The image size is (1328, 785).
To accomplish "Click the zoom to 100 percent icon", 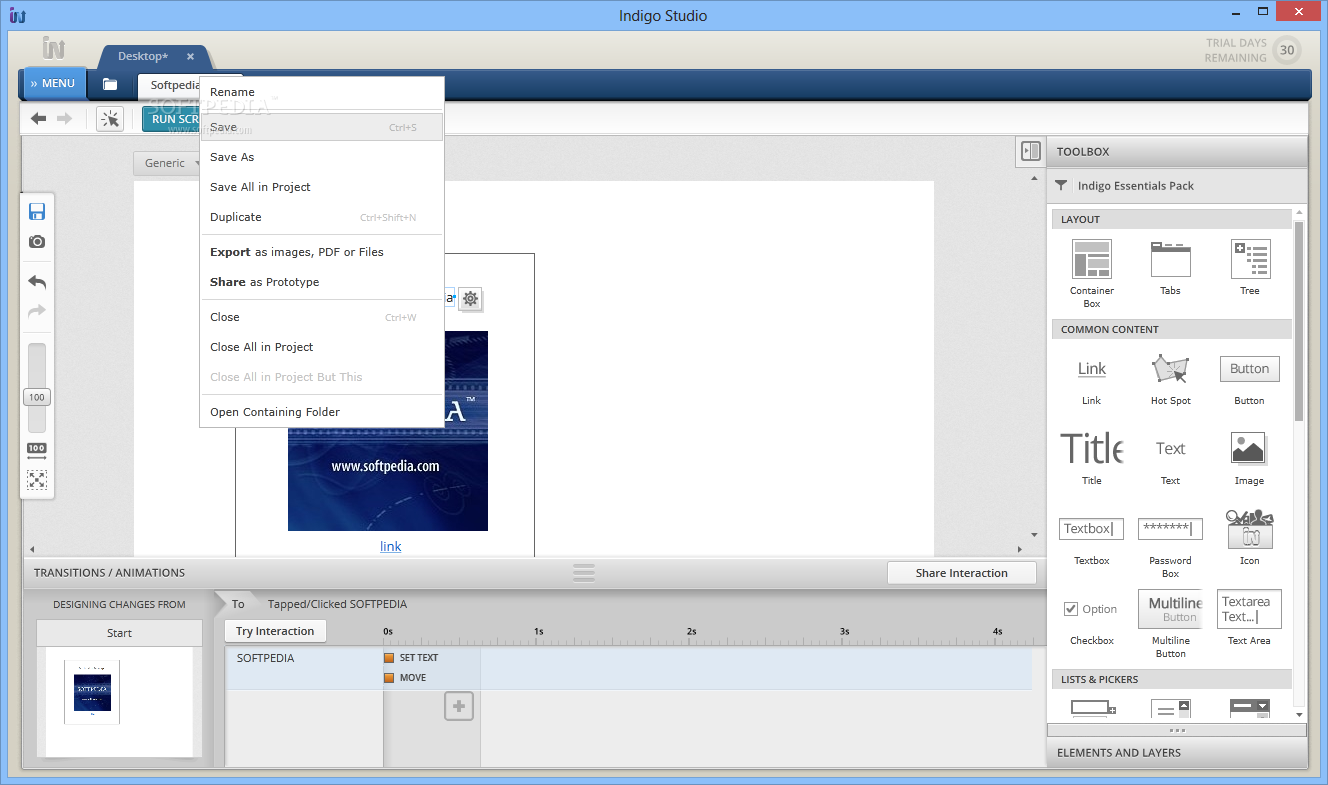I will click(x=37, y=451).
